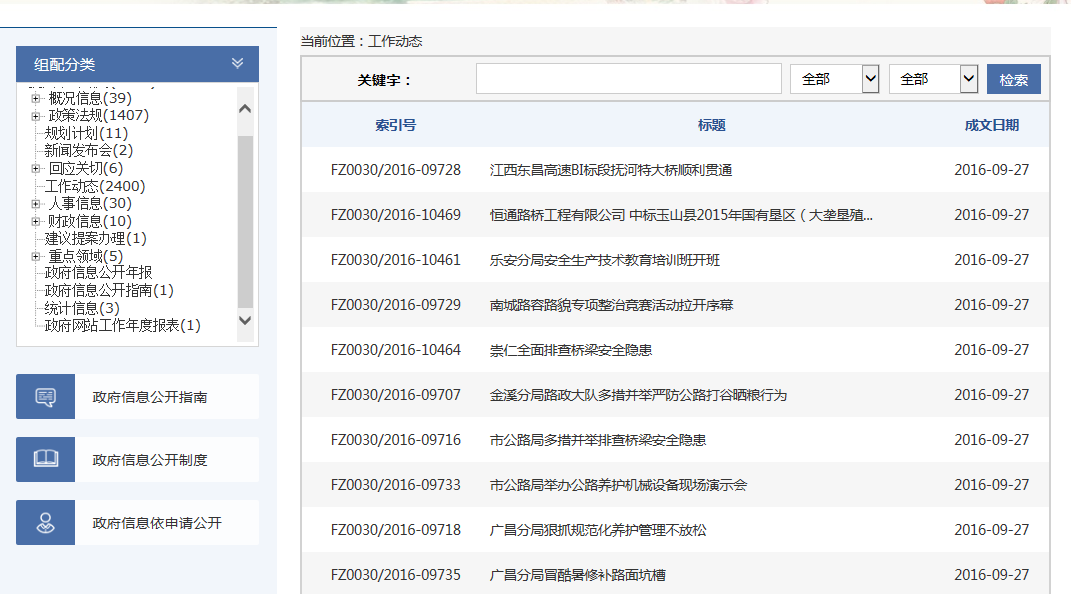Expand the 财政信息(10) tree node
Viewport: 1071px width, 594px height.
(x=36, y=221)
